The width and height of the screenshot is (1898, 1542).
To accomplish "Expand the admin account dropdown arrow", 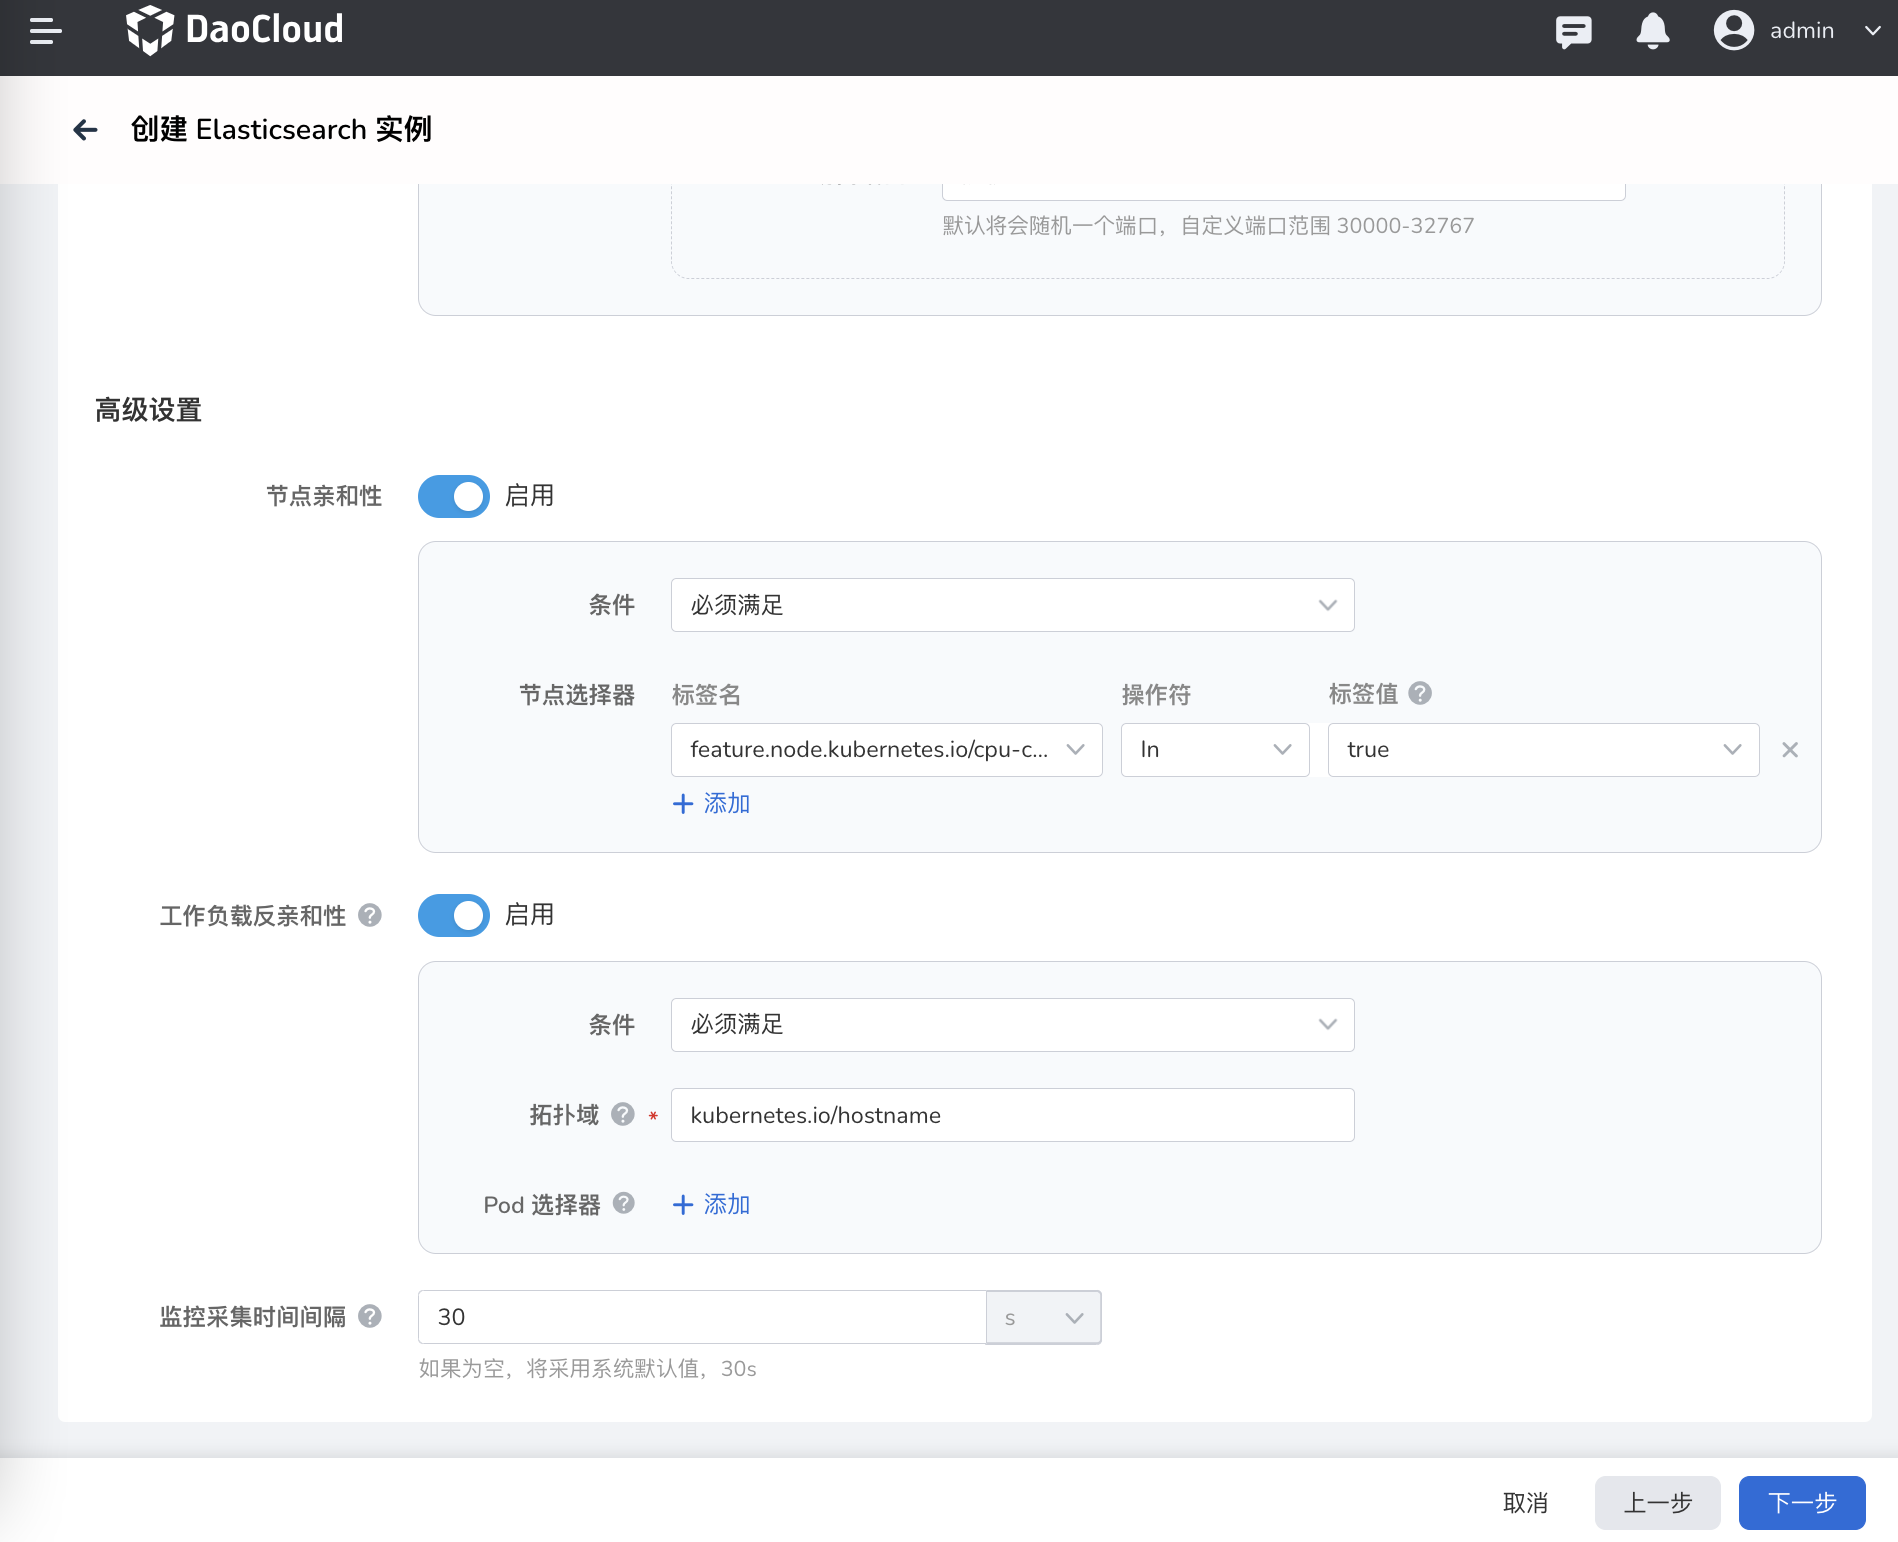I will click(x=1873, y=31).
